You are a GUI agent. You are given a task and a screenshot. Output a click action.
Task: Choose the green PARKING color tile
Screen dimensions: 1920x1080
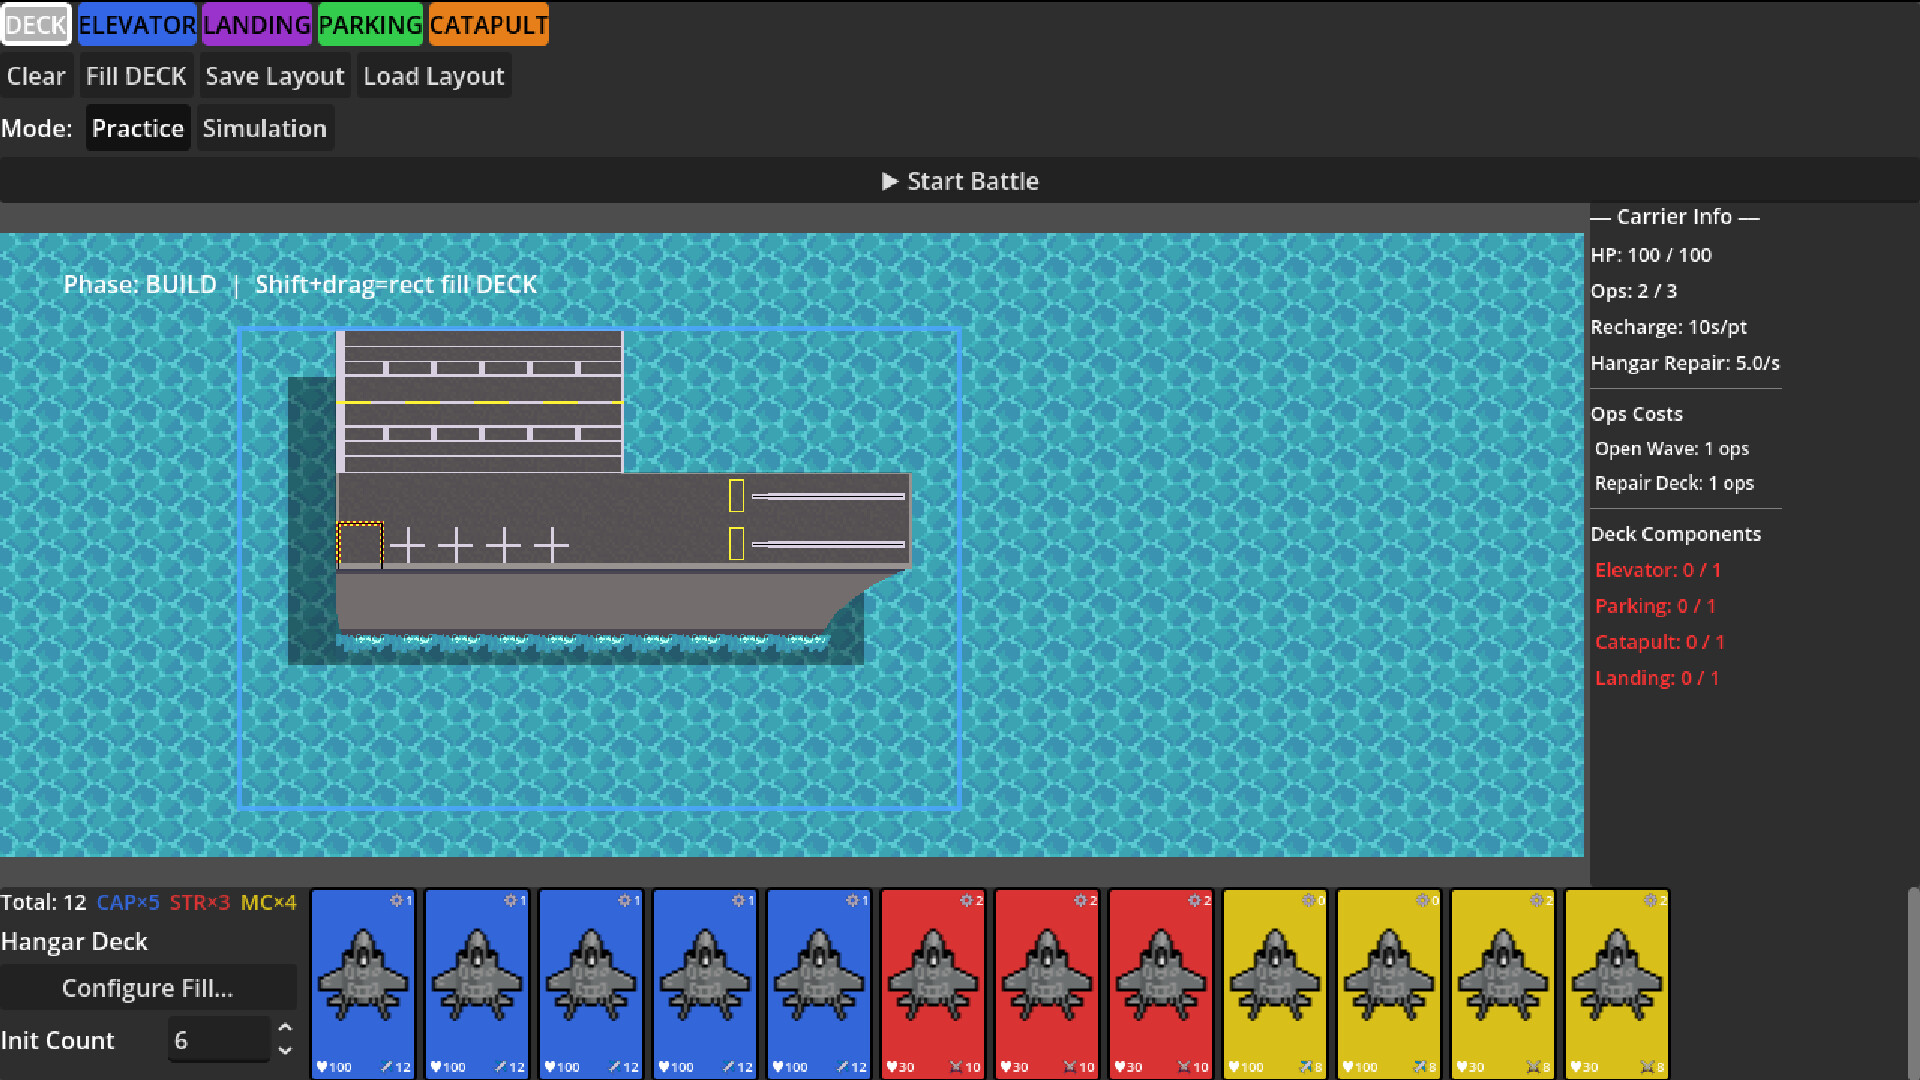point(370,25)
